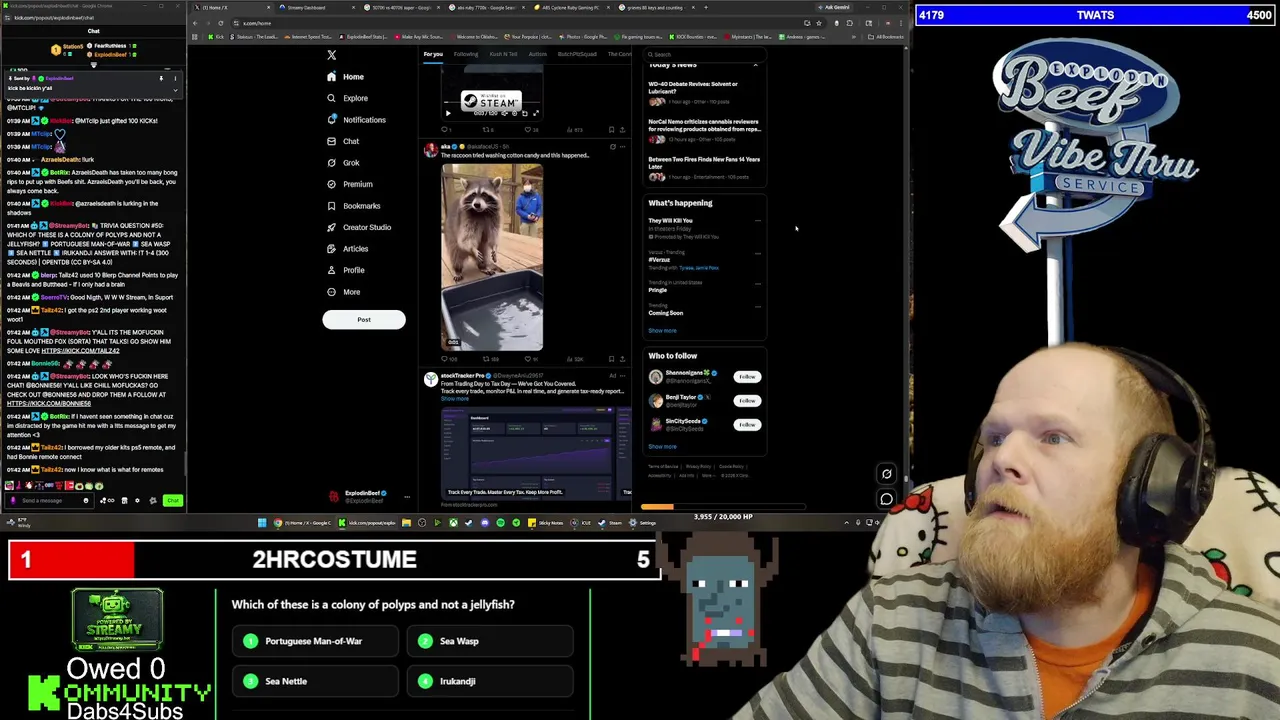Click the X search field
This screenshot has height=720, width=1280.
pyautogui.click(x=705, y=54)
